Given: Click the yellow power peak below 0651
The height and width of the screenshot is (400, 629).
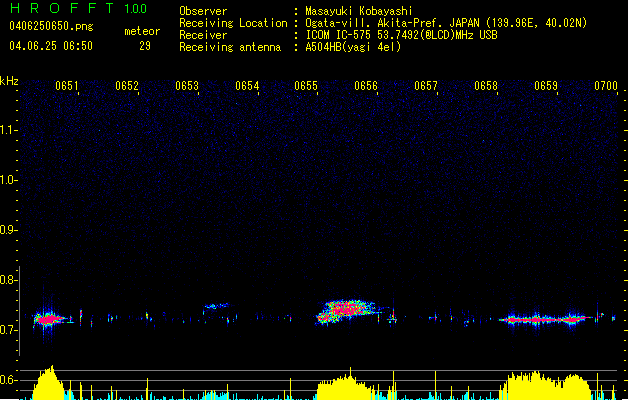Looking at the screenshot, I should (49, 383).
